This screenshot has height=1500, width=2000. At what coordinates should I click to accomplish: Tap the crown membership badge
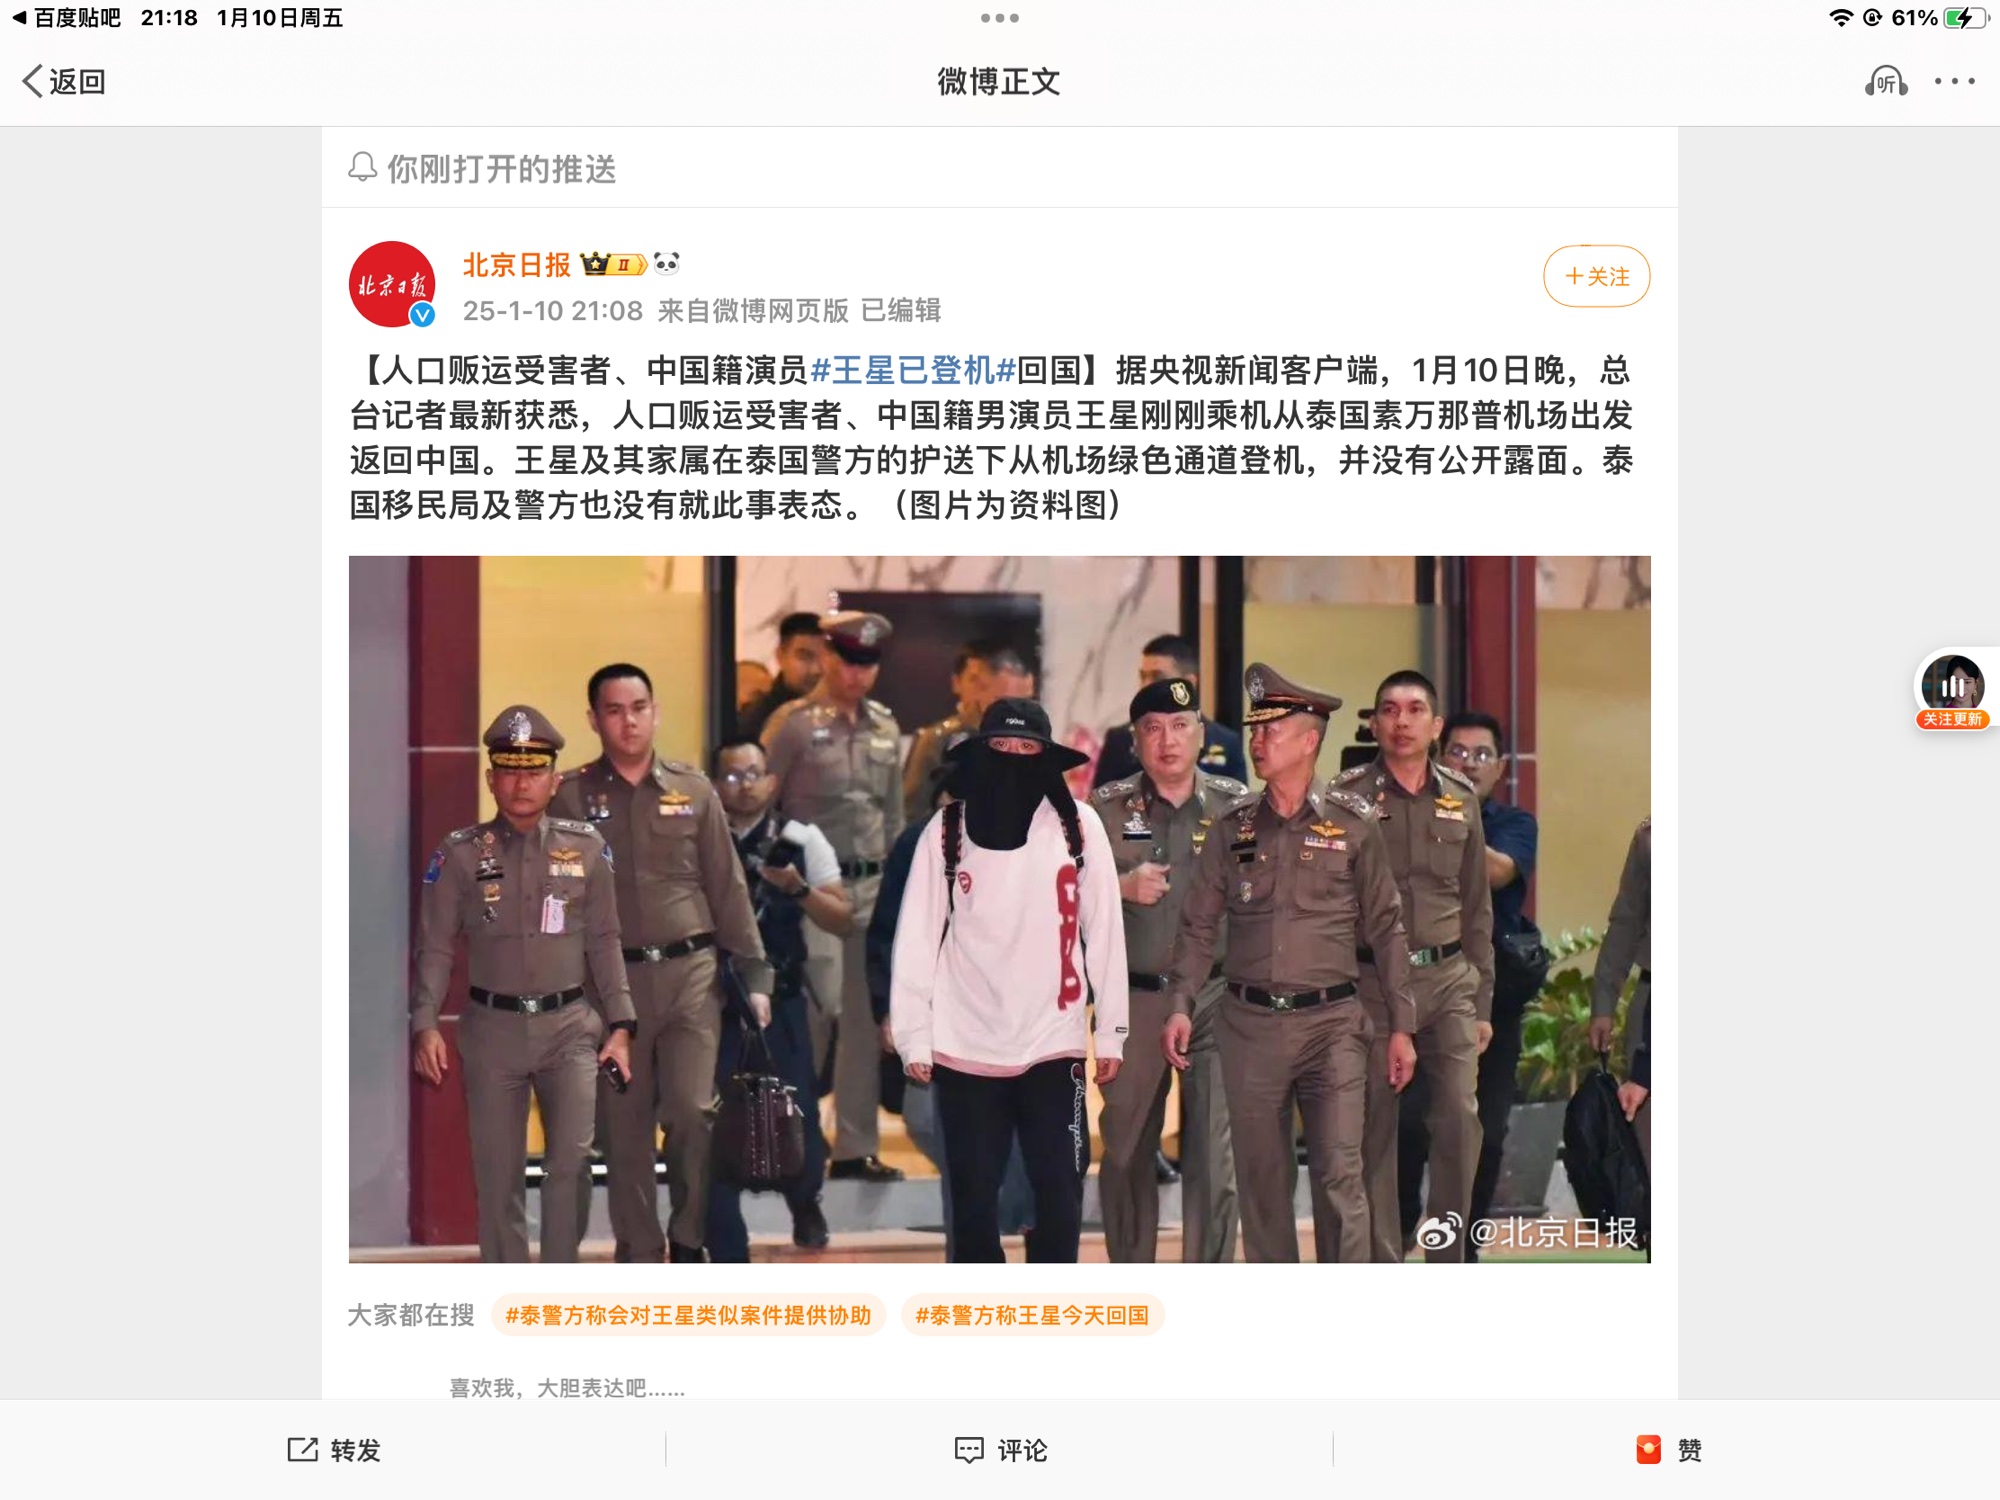tap(613, 264)
